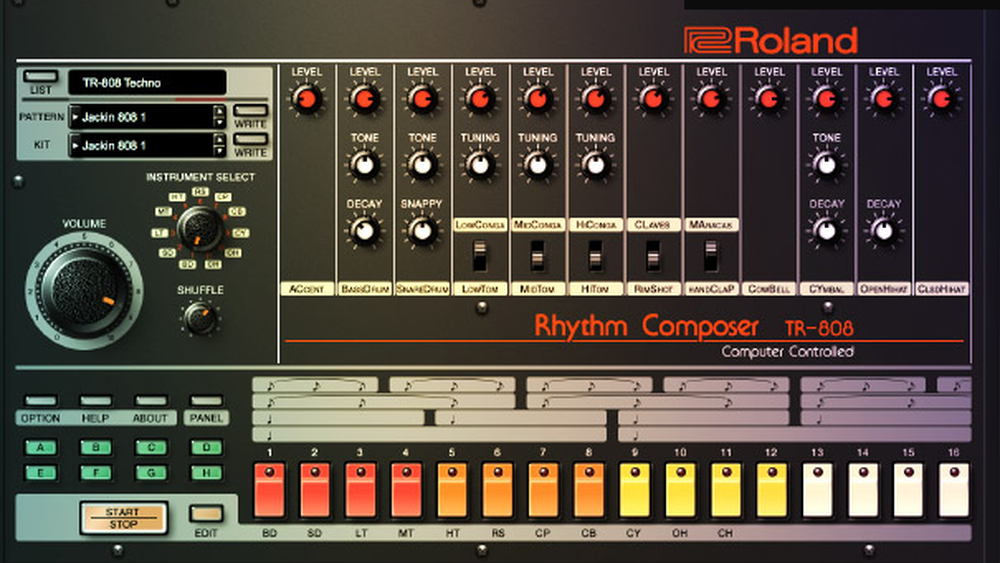
Task: Click the HiTom TUNING knob
Action: (596, 165)
